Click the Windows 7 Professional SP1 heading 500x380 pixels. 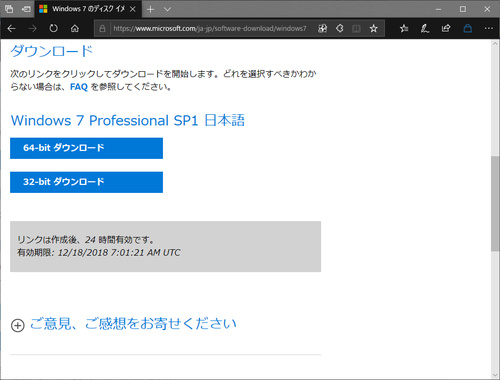(x=128, y=120)
